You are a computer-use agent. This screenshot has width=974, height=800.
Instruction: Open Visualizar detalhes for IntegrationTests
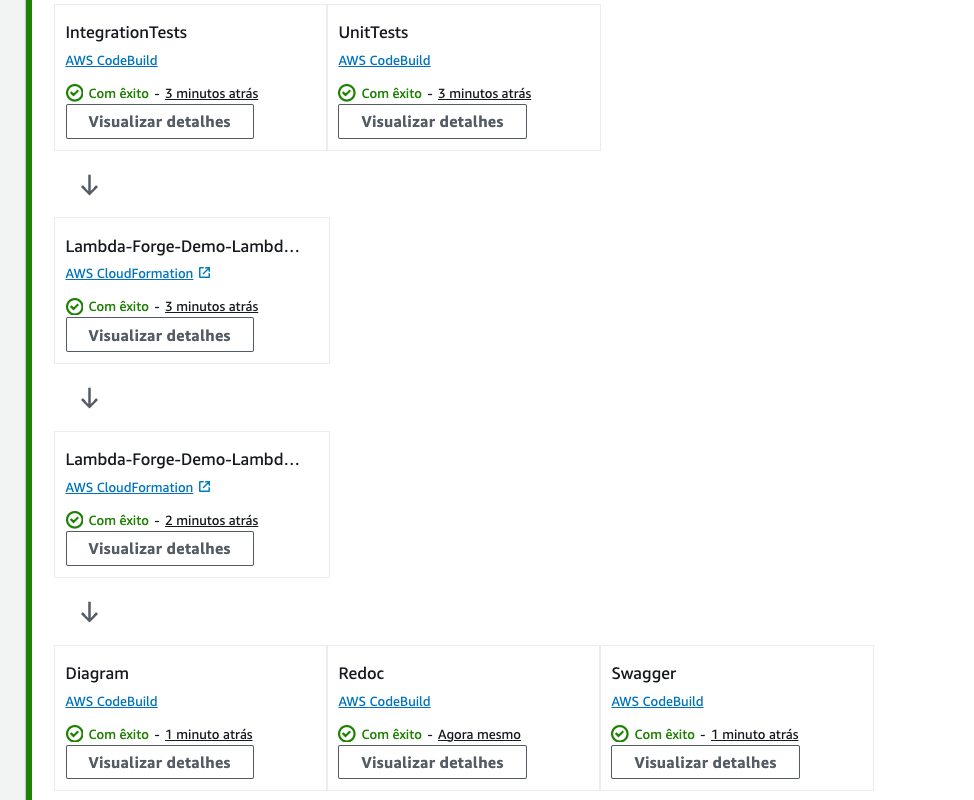coord(159,122)
